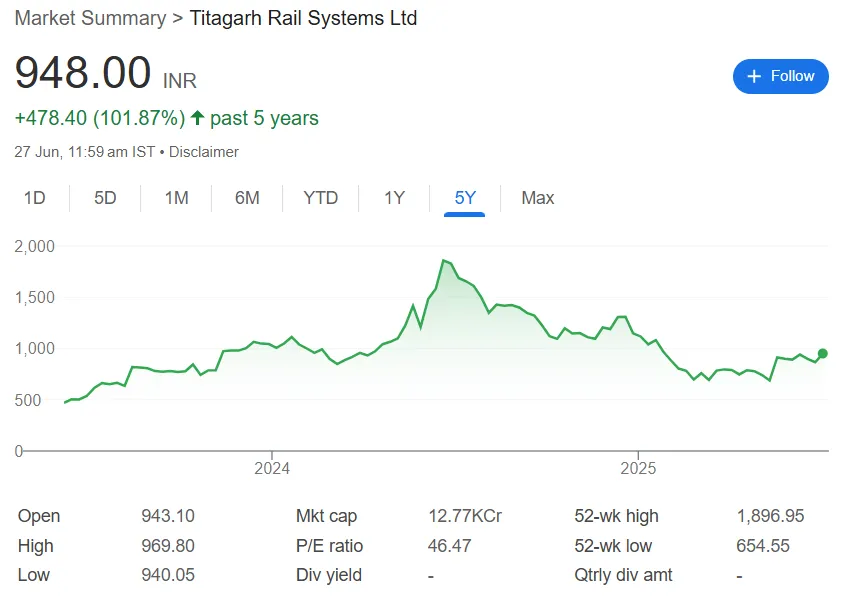Click the P/E ratio label
The height and width of the screenshot is (602, 867).
pyautogui.click(x=330, y=546)
